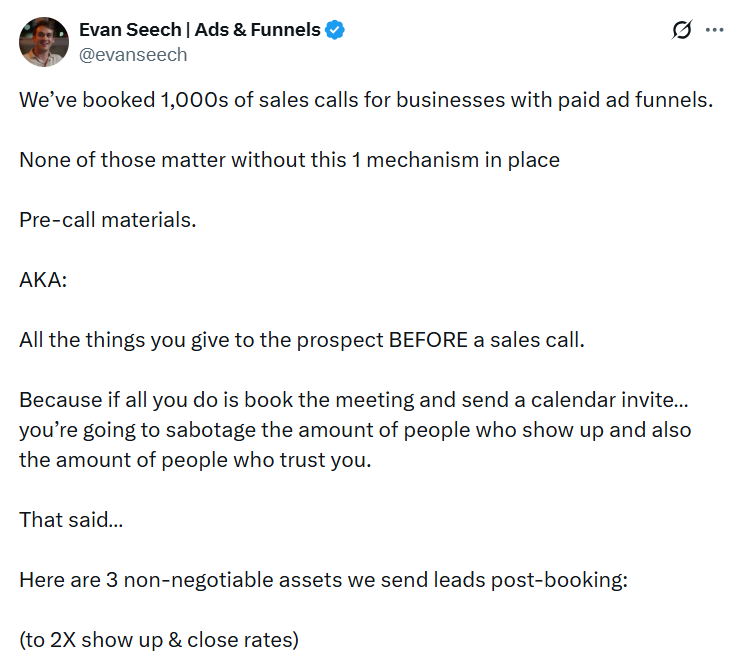The image size is (745, 669).
Task: Click the line starting "We've booked 1,000s"
Action: tap(366, 102)
